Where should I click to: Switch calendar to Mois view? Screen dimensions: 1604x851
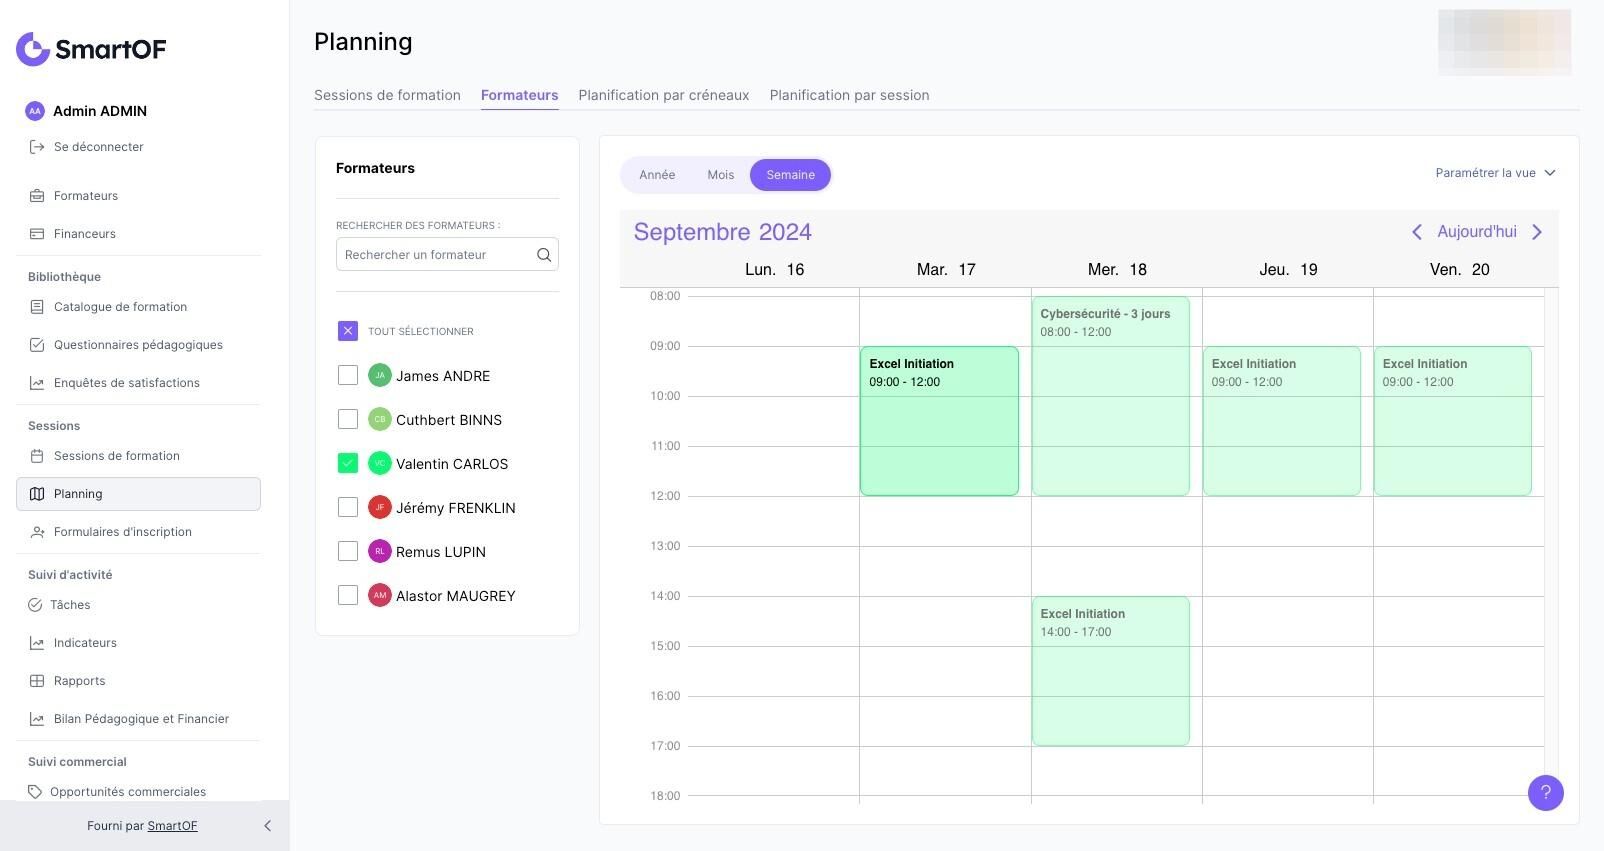click(720, 175)
